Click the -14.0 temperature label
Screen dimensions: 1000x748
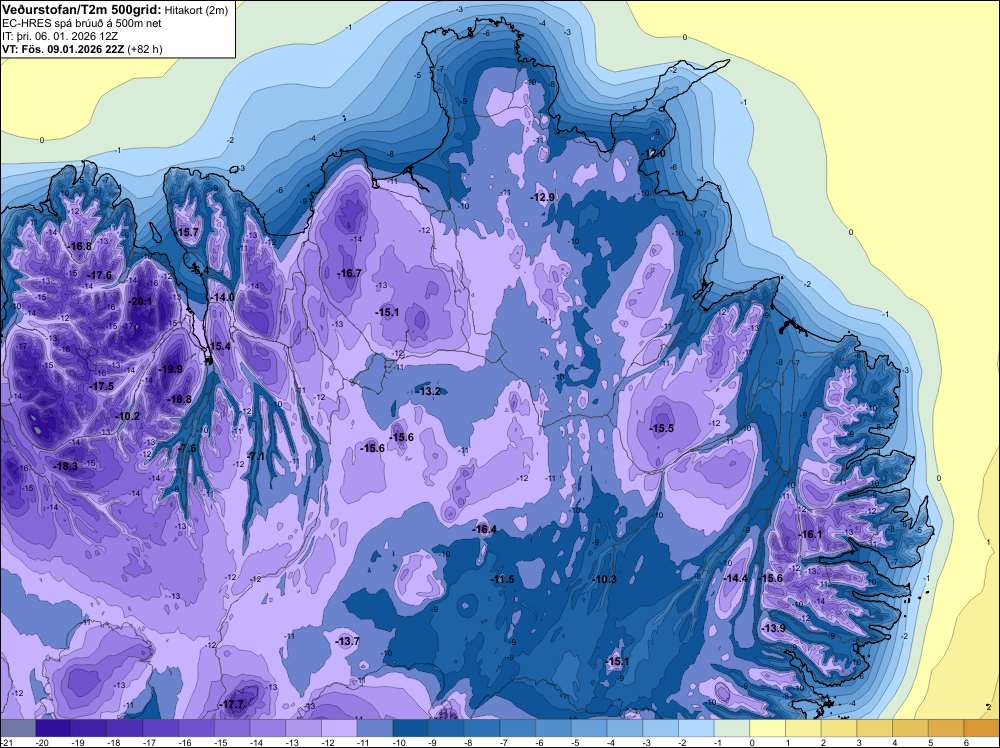point(224,297)
